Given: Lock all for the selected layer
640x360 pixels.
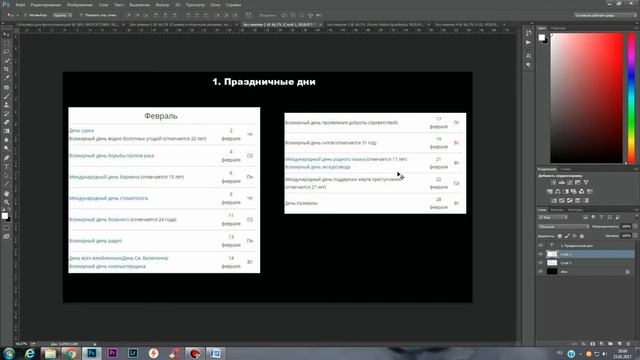Looking at the screenshot, I should pyautogui.click(x=582, y=236).
